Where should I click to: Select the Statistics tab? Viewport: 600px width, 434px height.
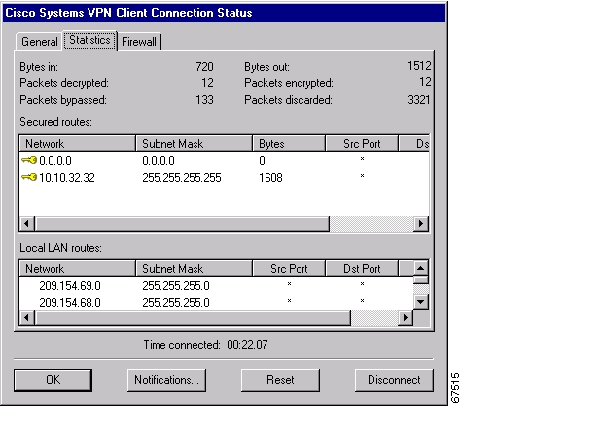point(90,41)
